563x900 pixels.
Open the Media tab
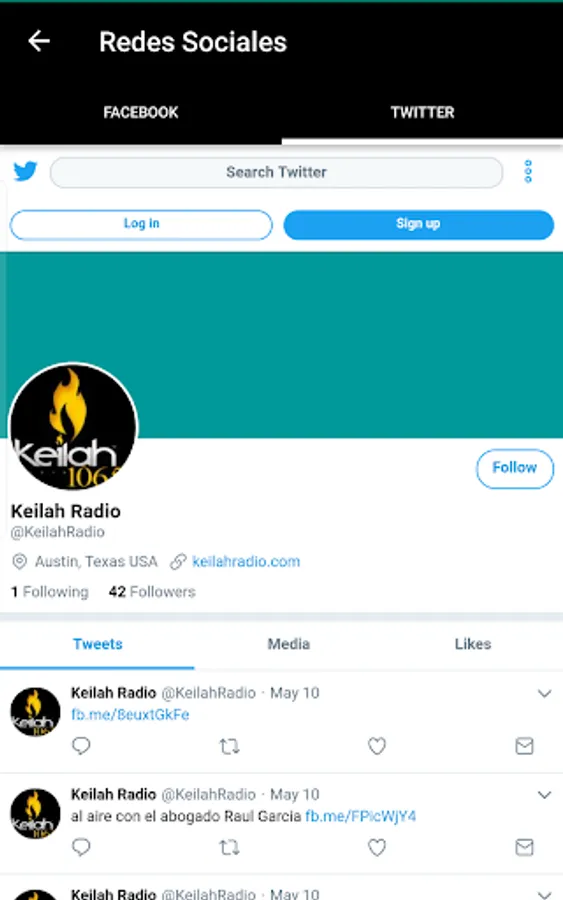pyautogui.click(x=289, y=644)
